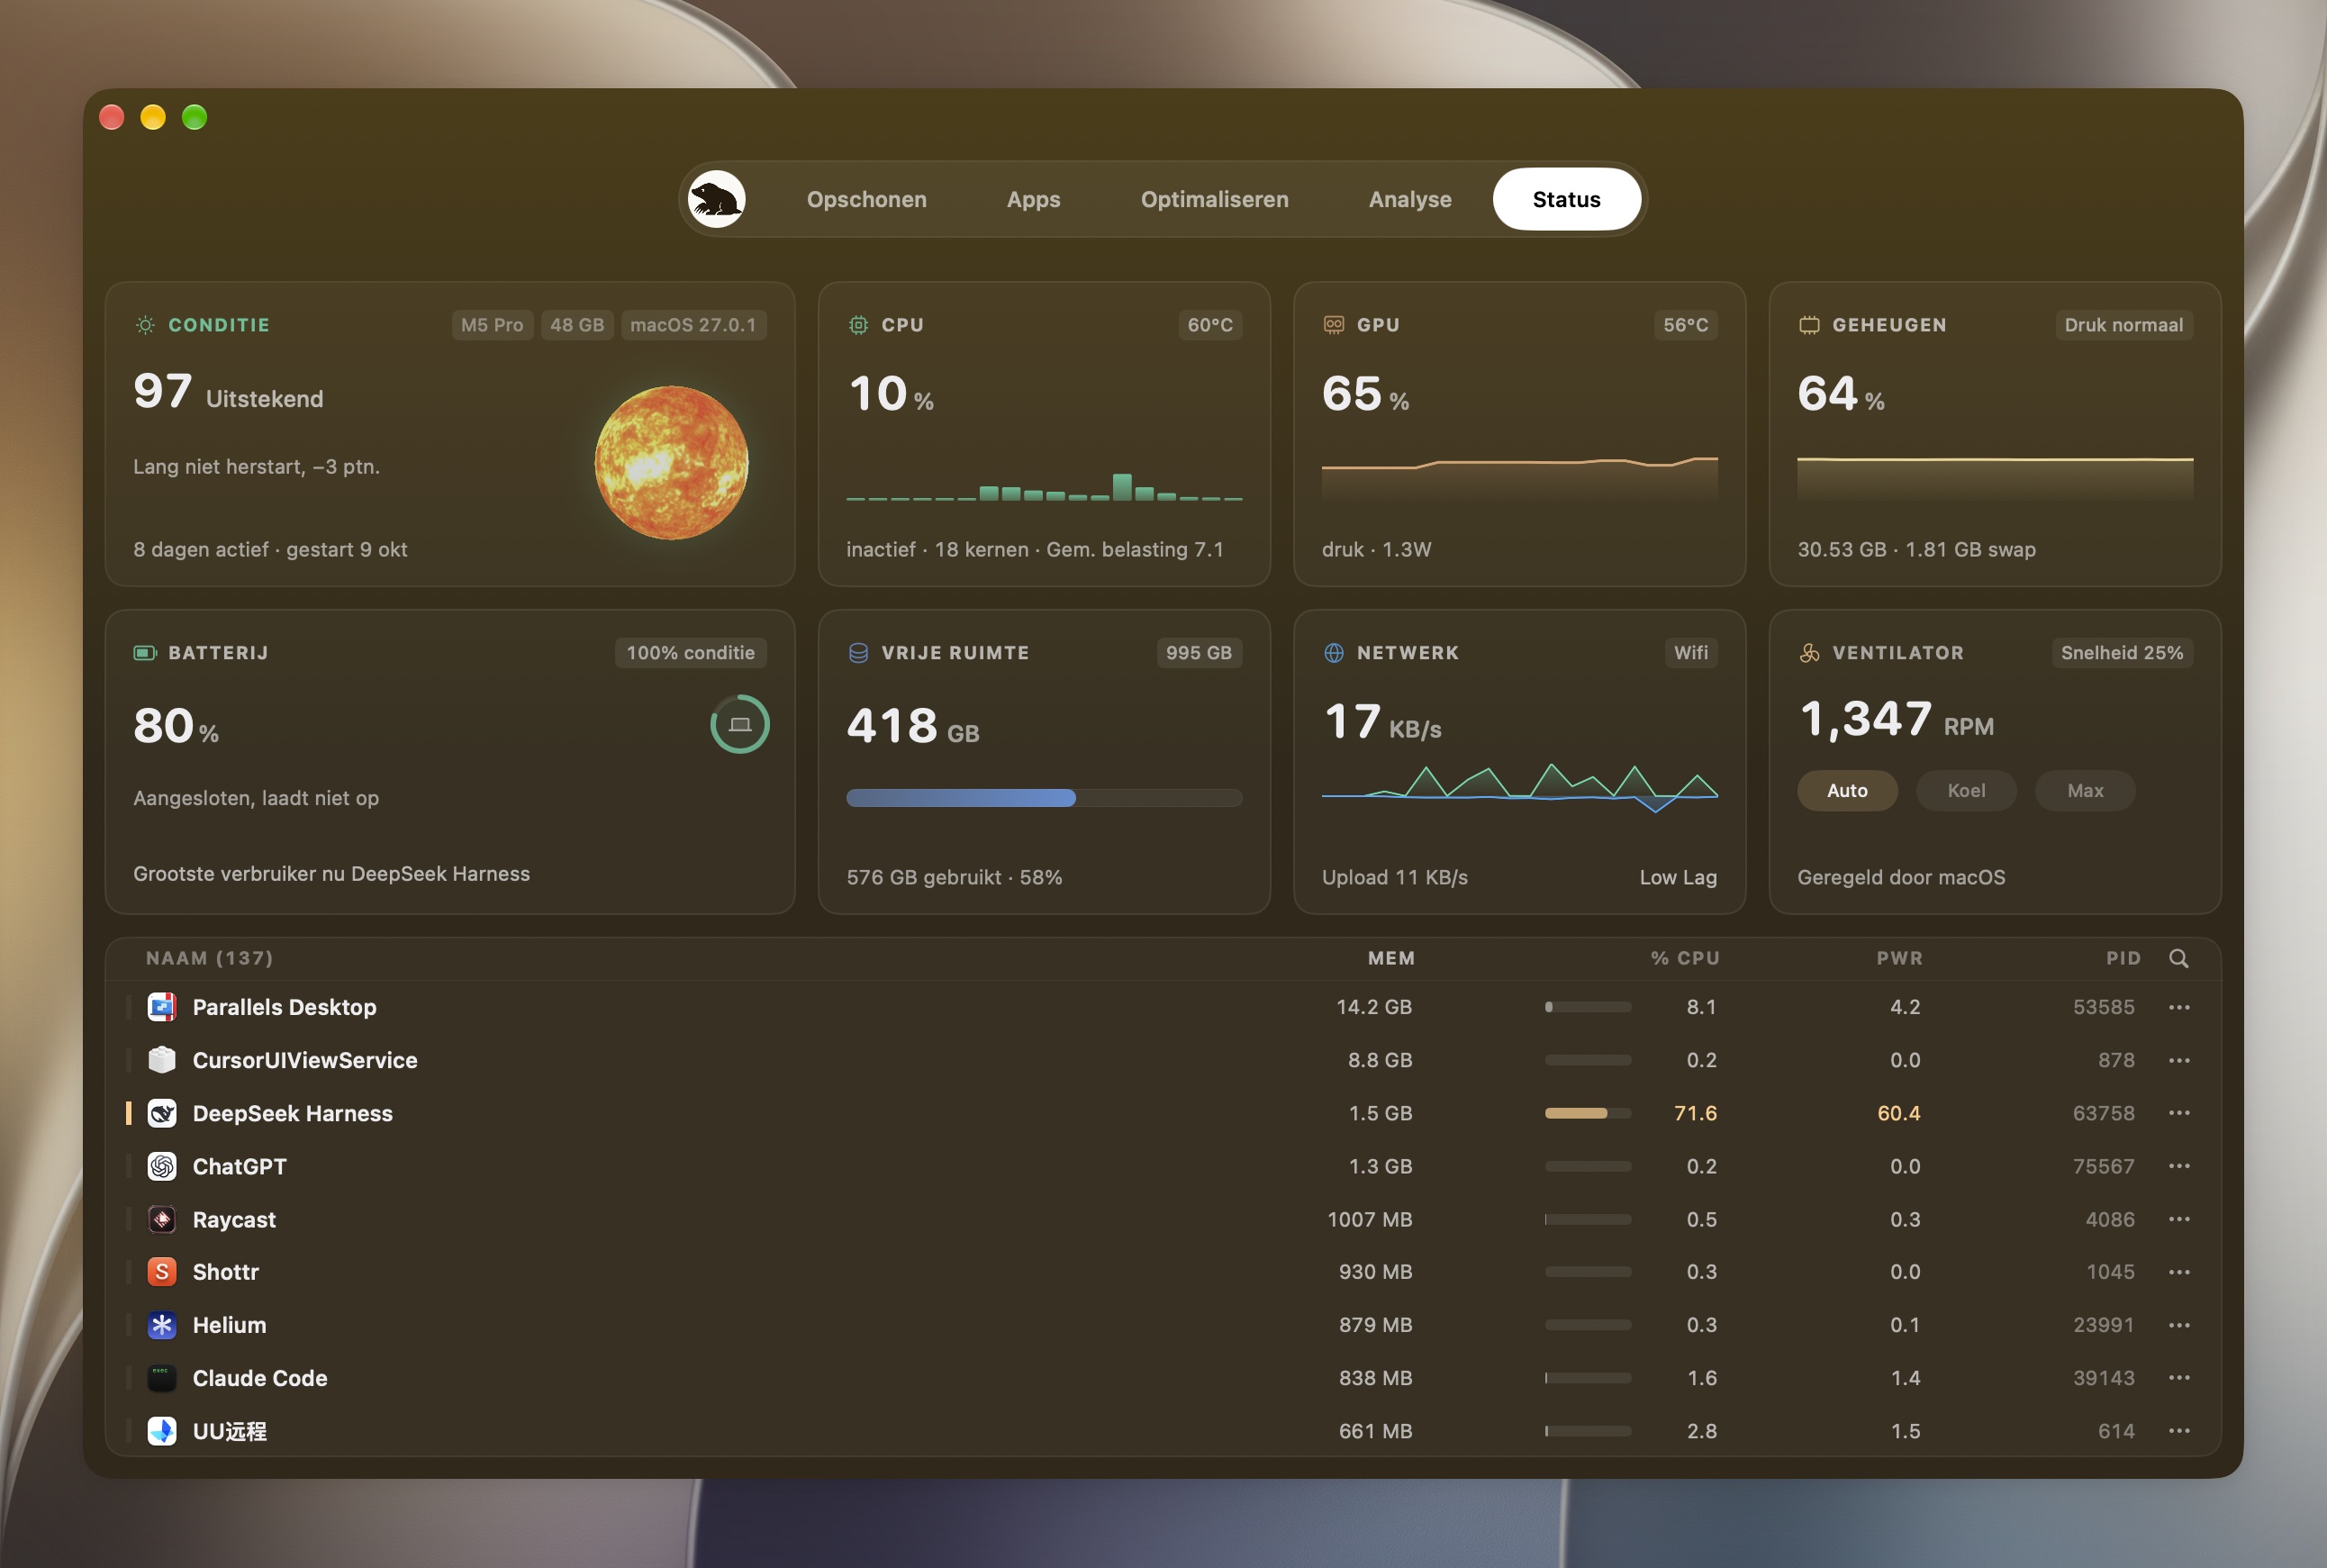The height and width of the screenshot is (1568, 2327).
Task: Click the Snelheid 25% badge
Action: click(2121, 653)
